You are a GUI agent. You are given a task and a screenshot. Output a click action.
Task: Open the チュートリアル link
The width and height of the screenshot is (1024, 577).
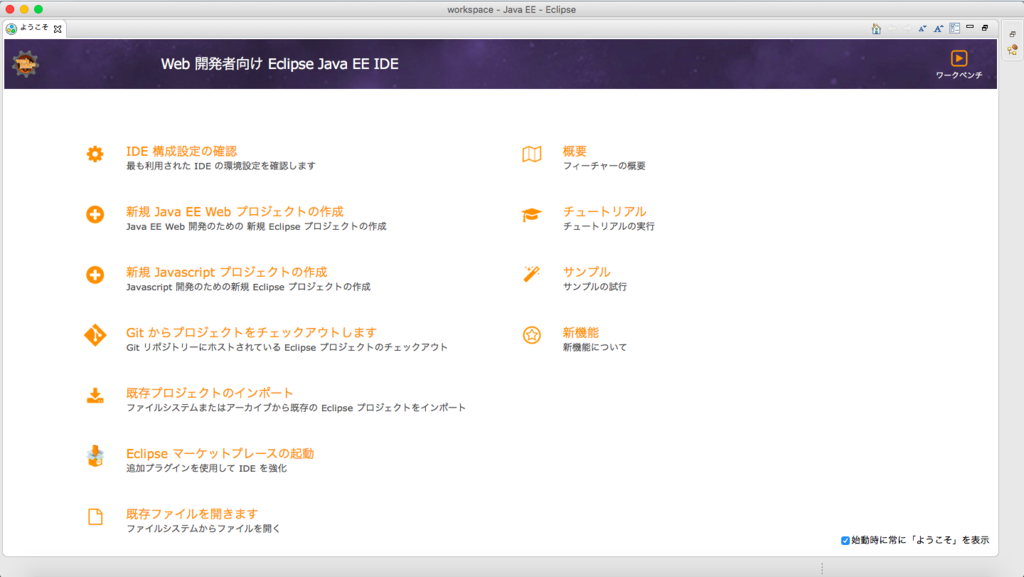click(x=605, y=211)
